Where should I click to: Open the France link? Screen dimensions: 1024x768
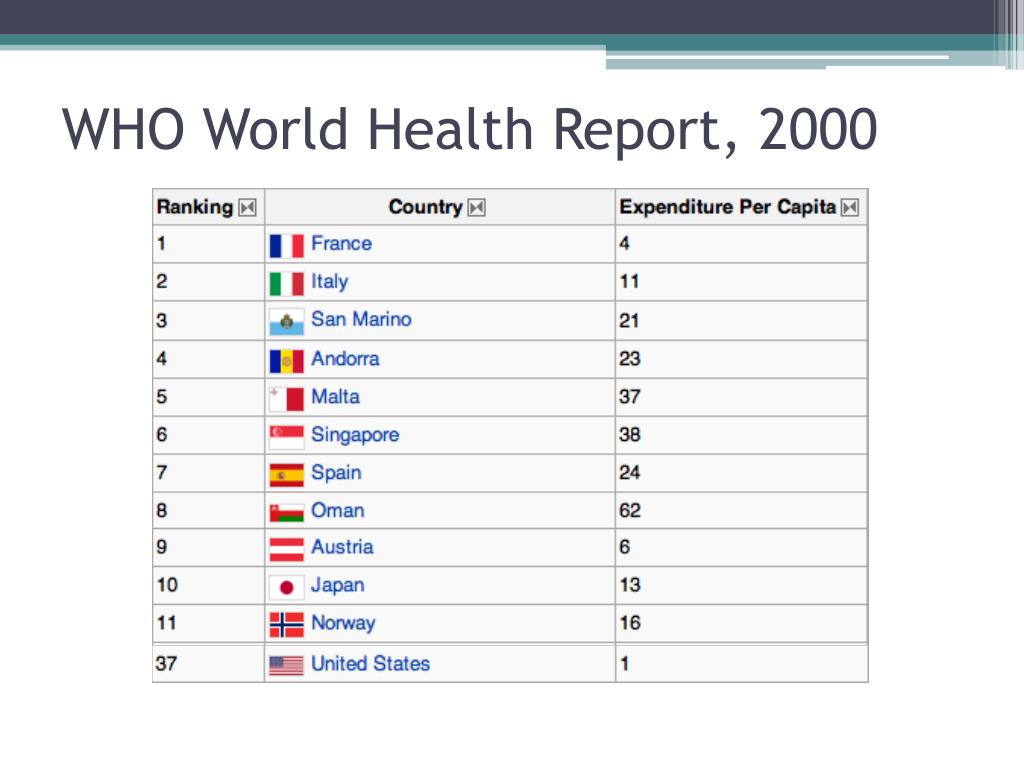pos(342,244)
